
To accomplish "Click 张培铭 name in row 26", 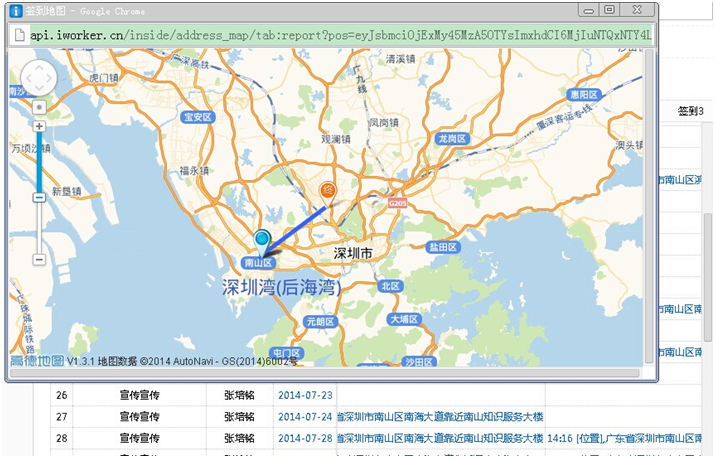I will [x=239, y=395].
